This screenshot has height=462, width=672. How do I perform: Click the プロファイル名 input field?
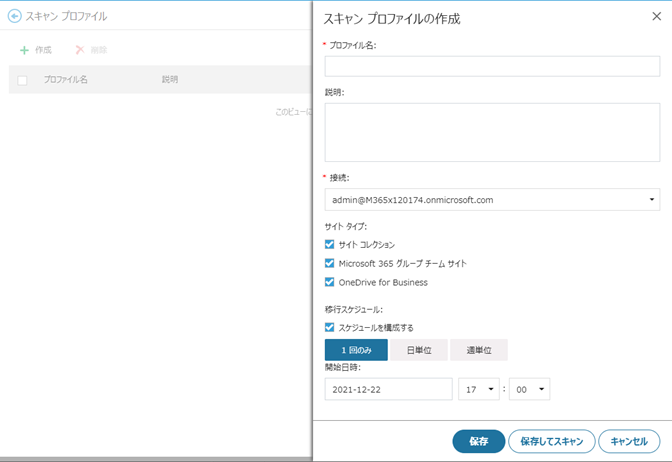coord(492,66)
